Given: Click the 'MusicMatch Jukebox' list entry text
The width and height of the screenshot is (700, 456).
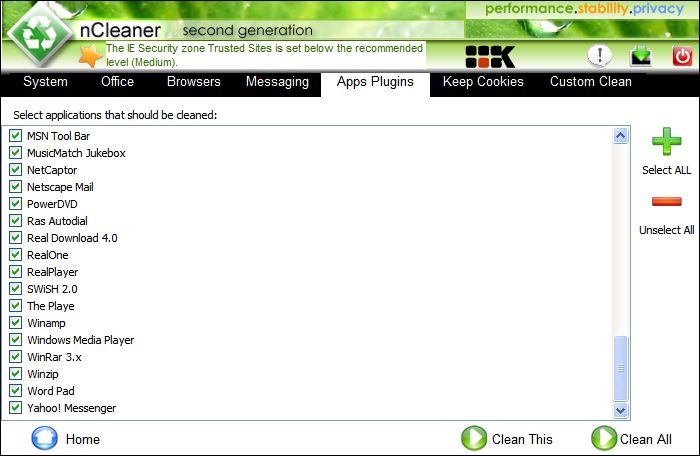Looking at the screenshot, I should [76, 153].
